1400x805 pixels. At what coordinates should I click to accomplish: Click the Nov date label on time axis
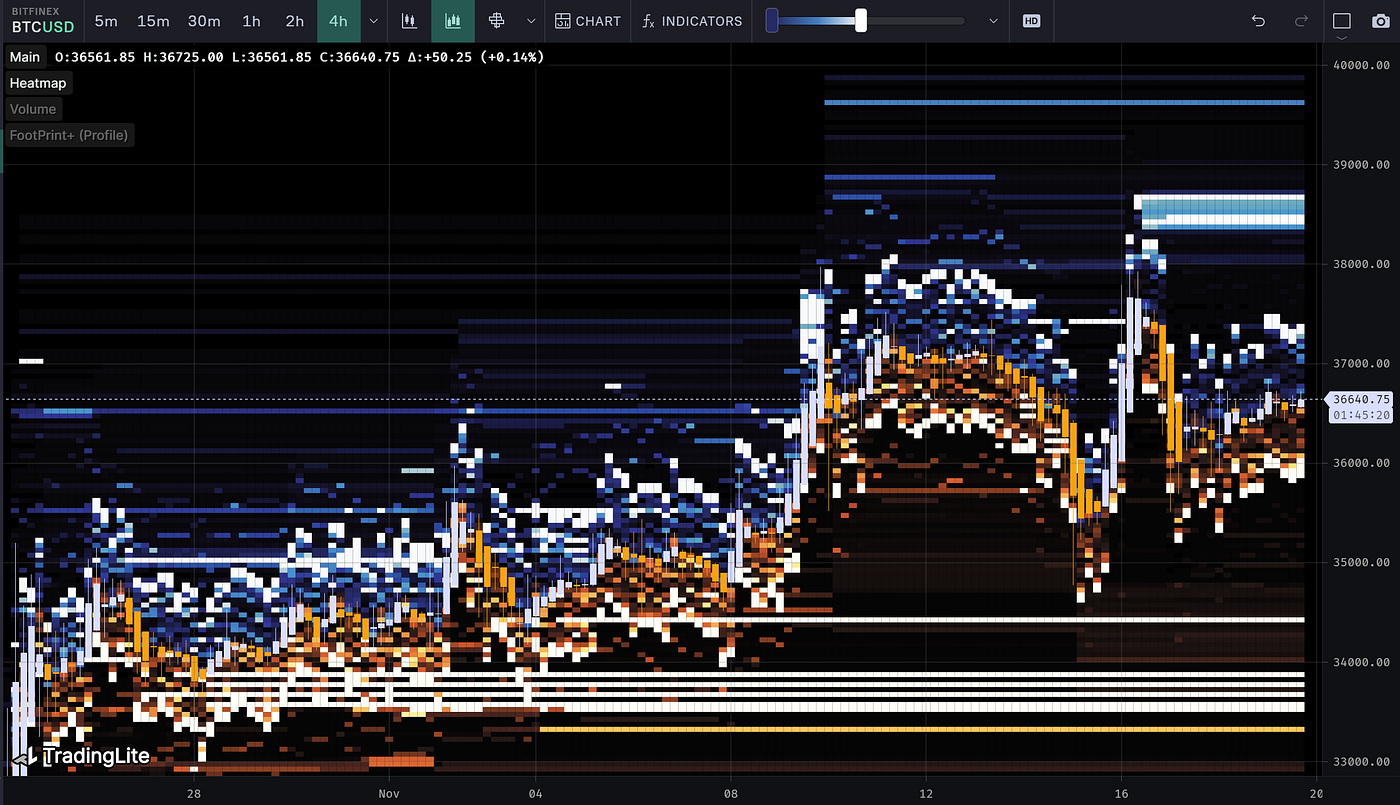[389, 792]
